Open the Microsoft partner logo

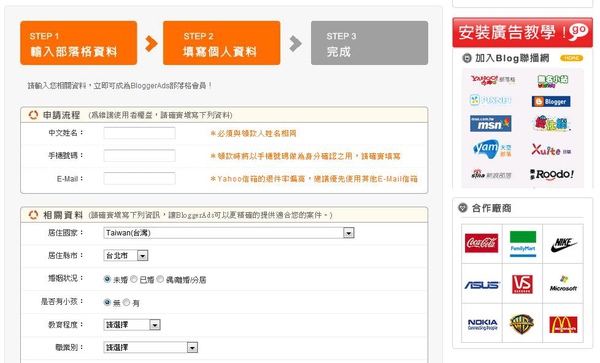click(563, 283)
